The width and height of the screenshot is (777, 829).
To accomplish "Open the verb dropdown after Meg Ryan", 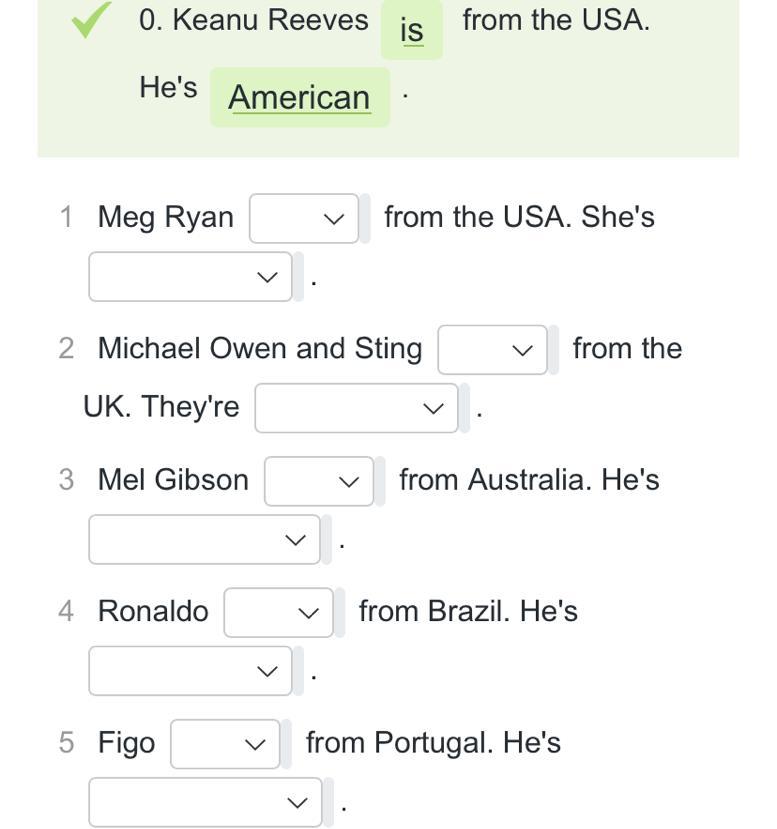I will (304, 218).
